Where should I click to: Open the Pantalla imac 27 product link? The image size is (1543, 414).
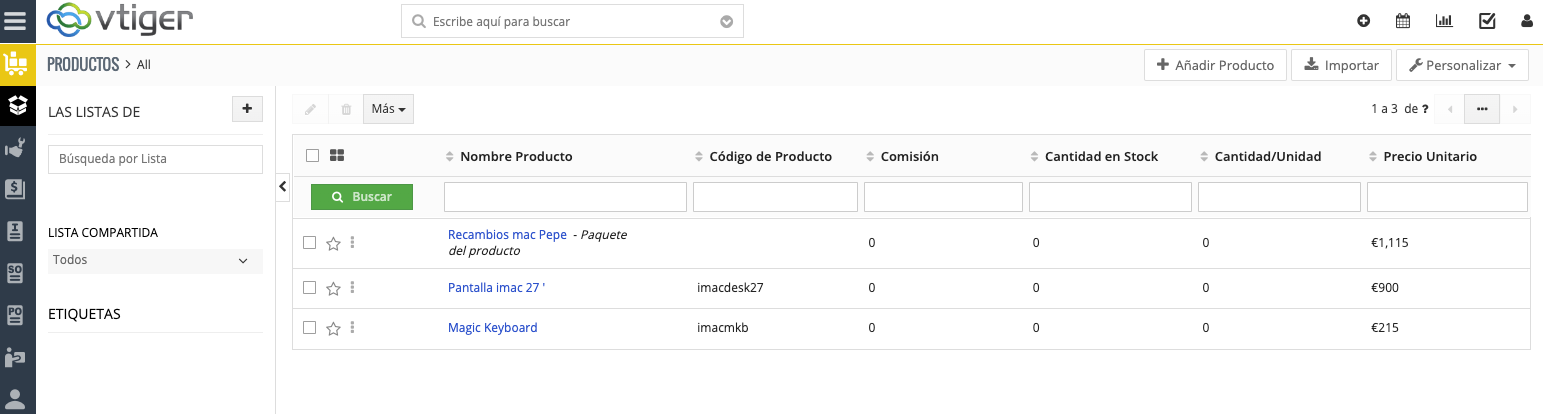496,288
